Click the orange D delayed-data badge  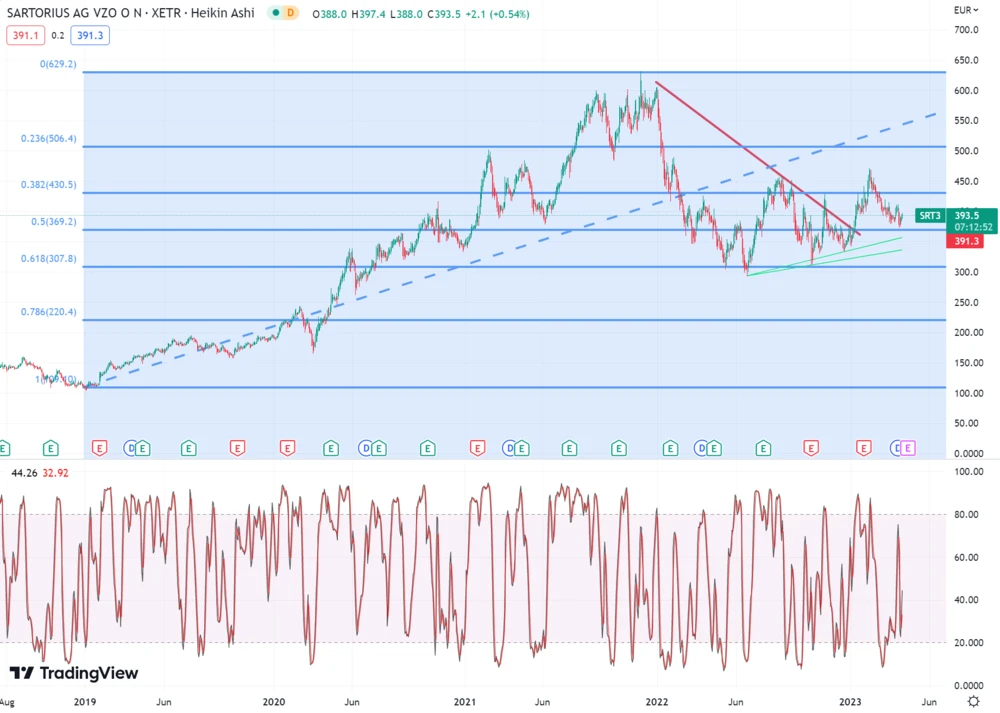pos(290,14)
